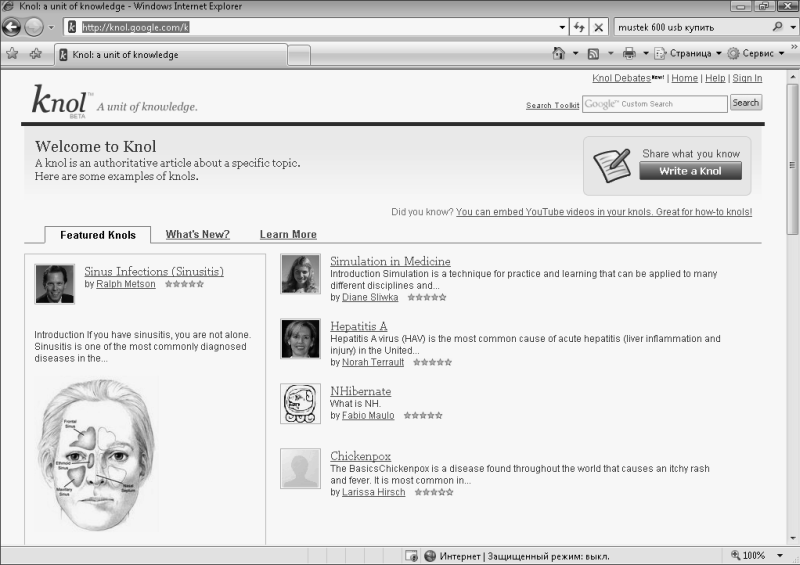
Task: Click Ralph Metson's portrait photo
Action: (x=55, y=284)
